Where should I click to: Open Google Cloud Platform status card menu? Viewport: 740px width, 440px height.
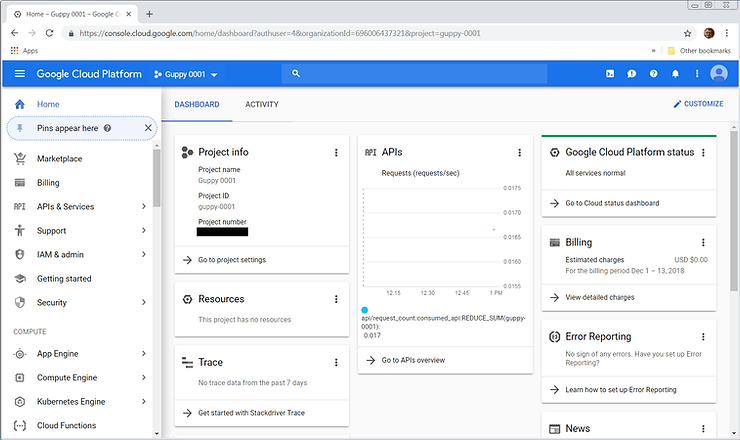point(703,152)
